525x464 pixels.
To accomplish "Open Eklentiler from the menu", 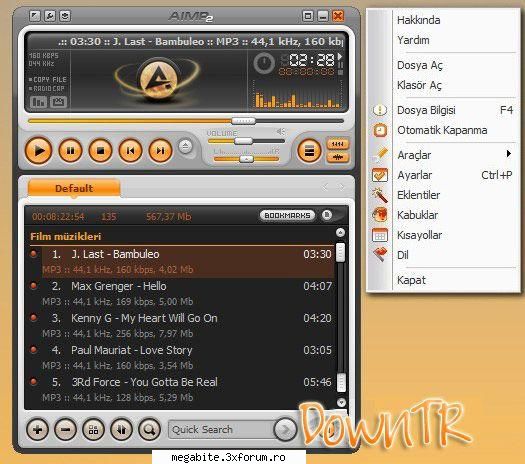I will click(444, 195).
